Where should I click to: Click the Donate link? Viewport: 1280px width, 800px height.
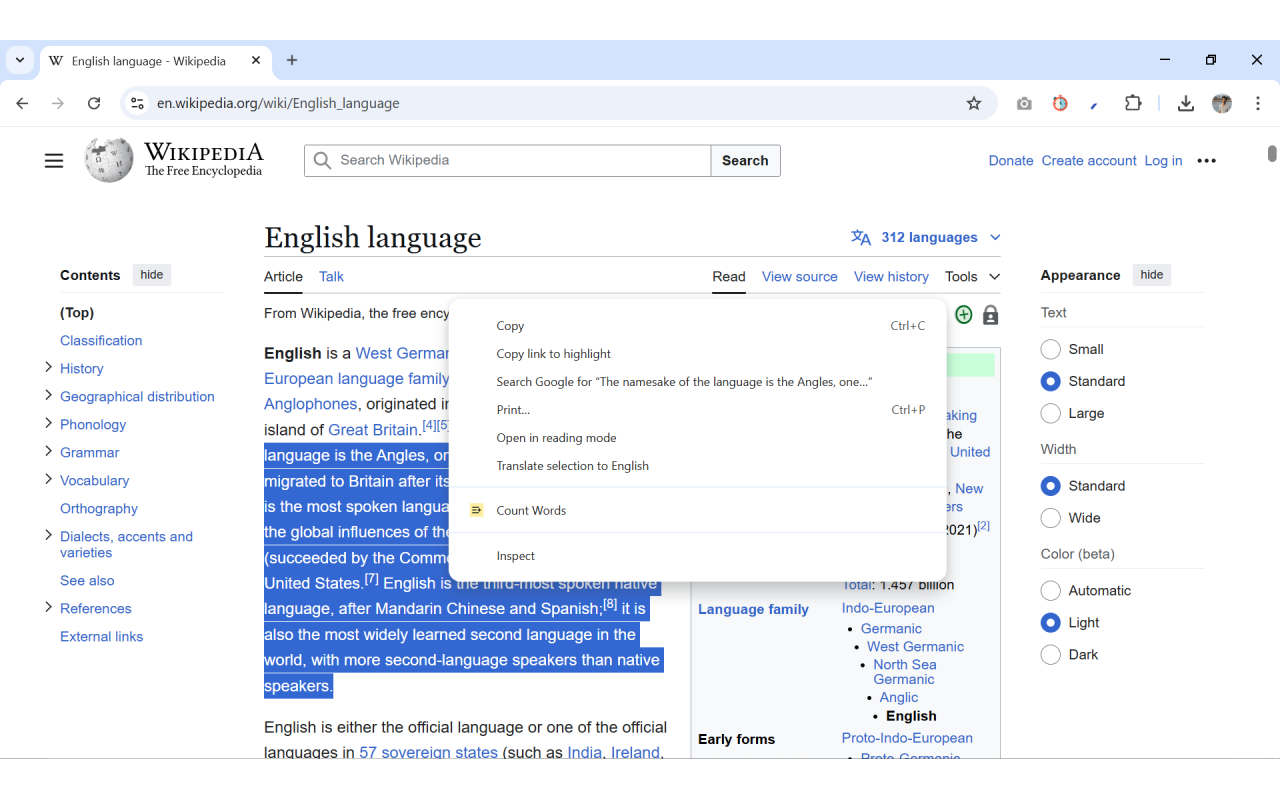pos(1011,160)
